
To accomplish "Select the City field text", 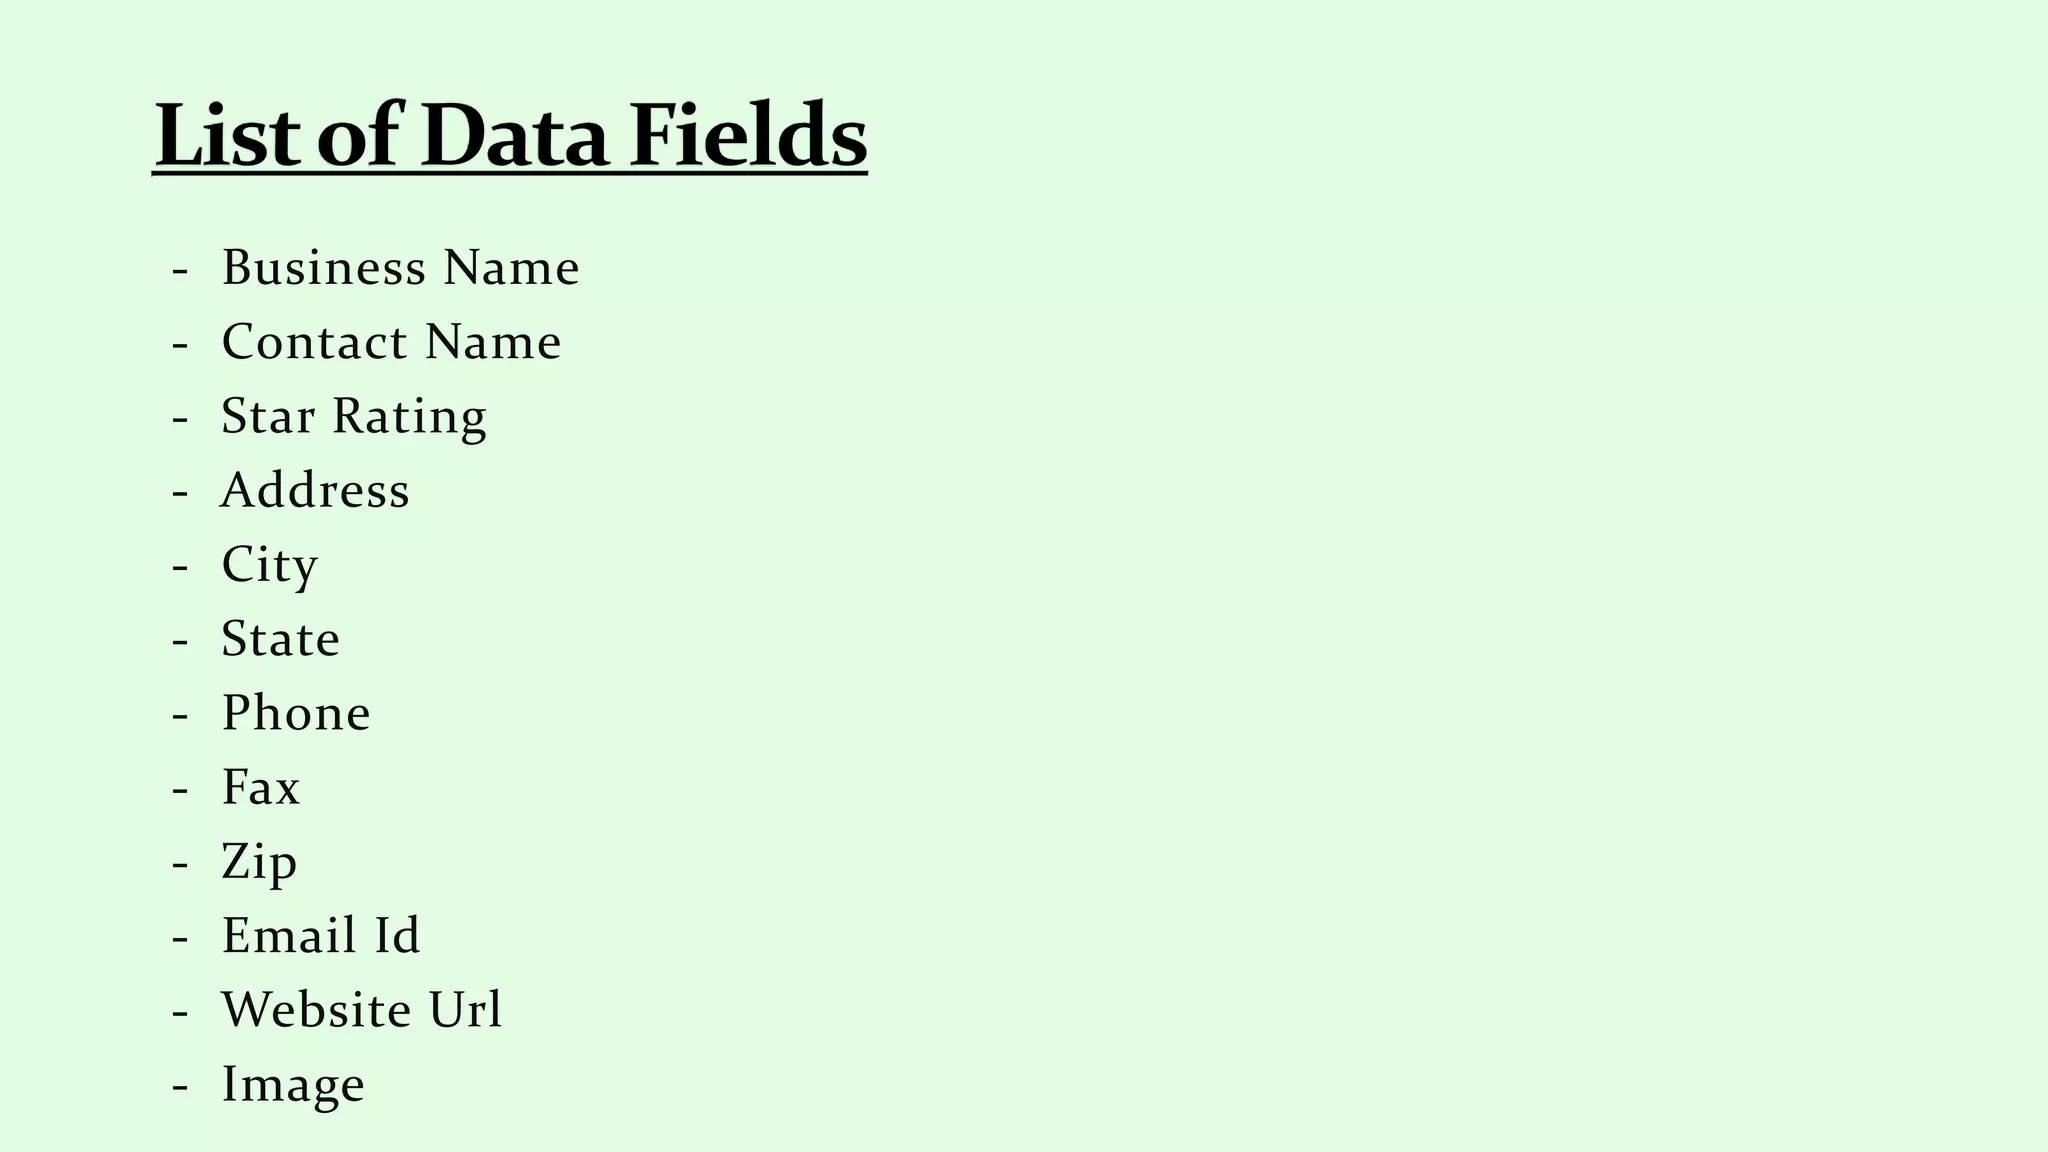I will [269, 565].
